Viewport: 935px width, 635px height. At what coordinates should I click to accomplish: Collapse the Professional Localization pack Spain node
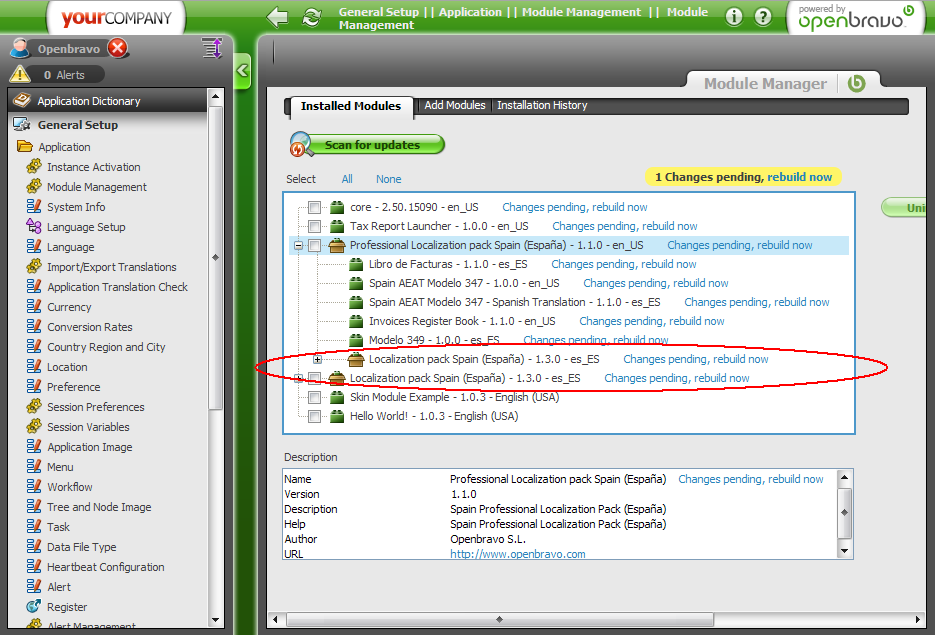[x=298, y=246]
